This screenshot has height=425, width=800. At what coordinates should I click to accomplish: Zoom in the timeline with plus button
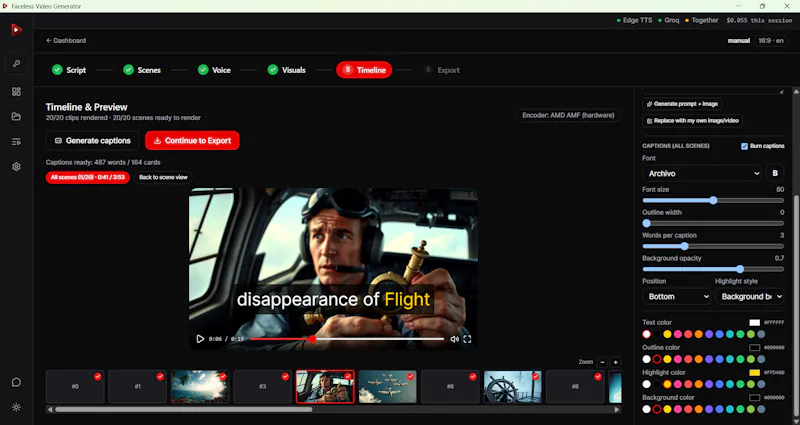pos(615,362)
